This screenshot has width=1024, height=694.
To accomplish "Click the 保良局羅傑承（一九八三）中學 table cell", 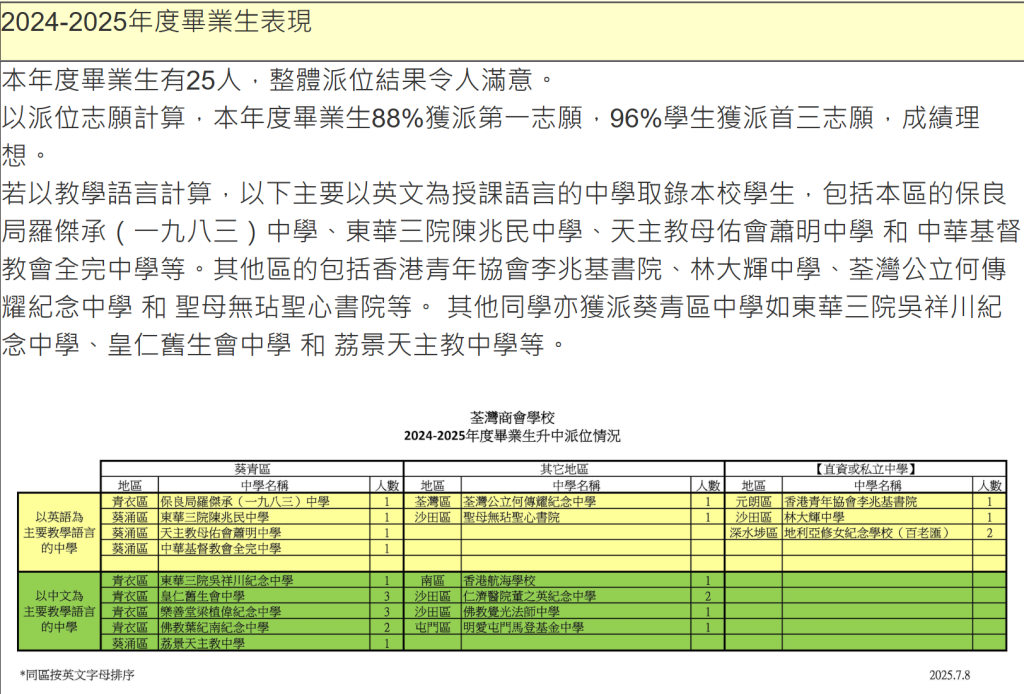I will pos(245,502).
